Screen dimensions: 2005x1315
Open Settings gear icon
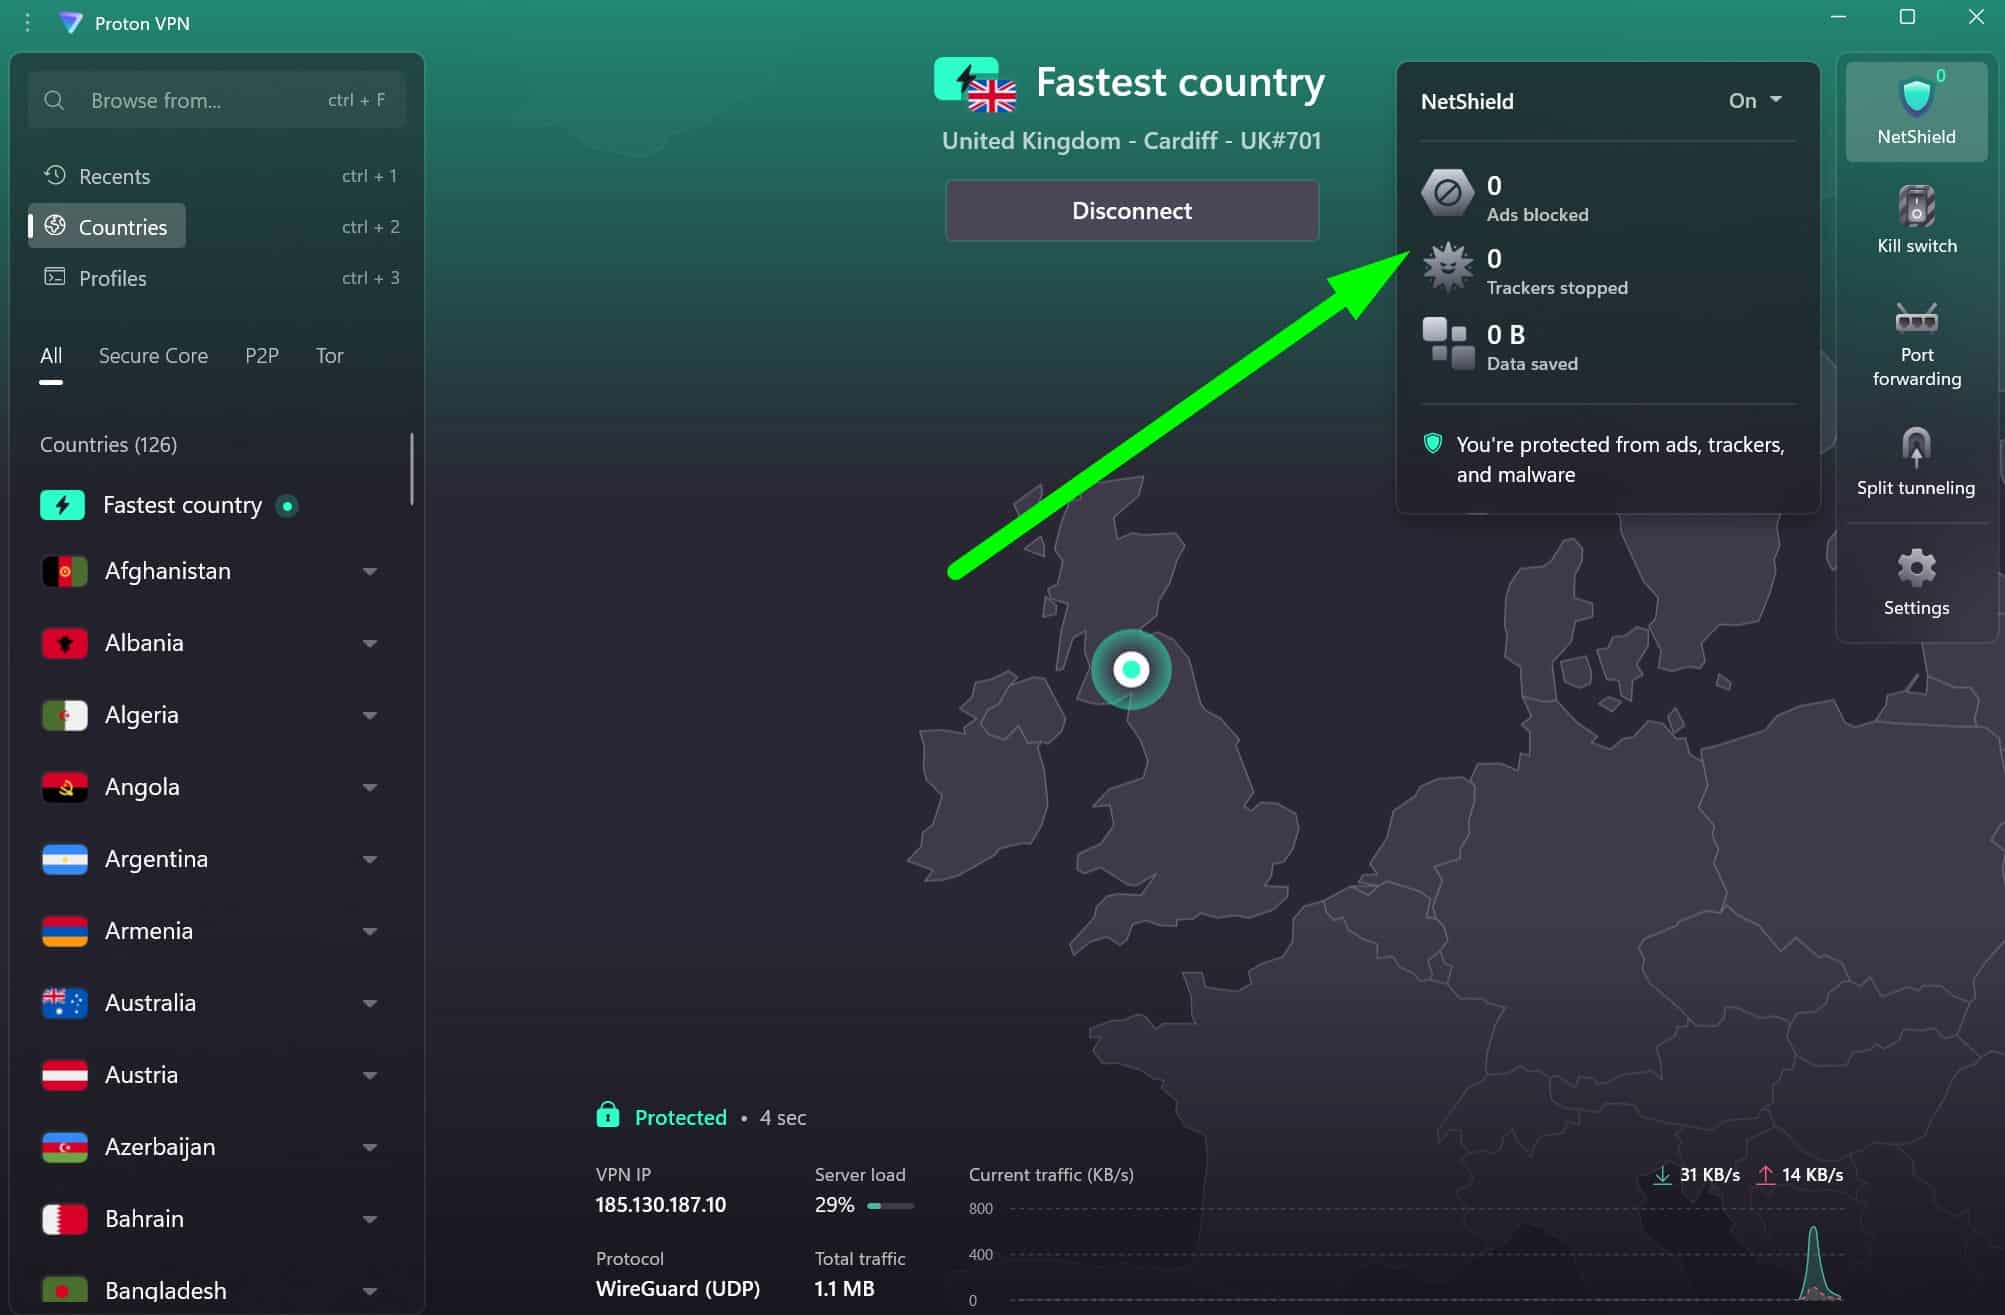[x=1916, y=567]
